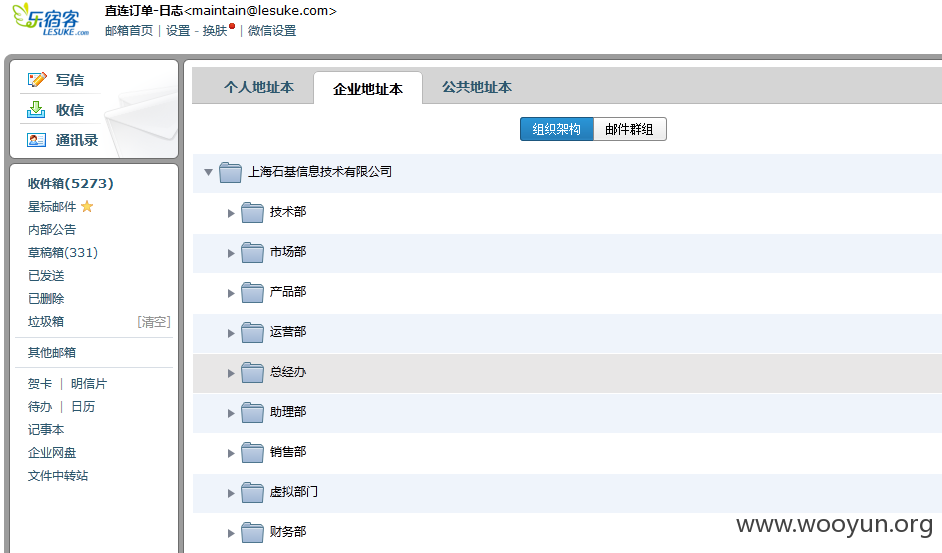Open the 邮箱首页 link
The image size is (942, 553).
[129, 31]
